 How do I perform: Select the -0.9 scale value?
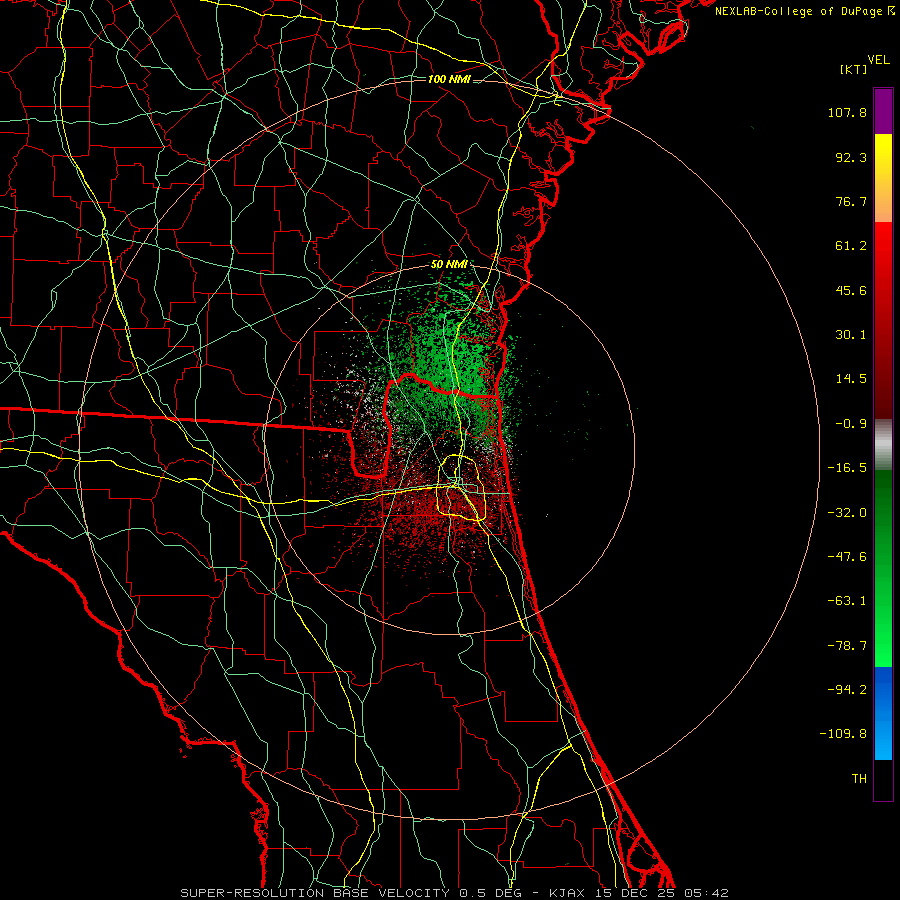click(x=851, y=424)
